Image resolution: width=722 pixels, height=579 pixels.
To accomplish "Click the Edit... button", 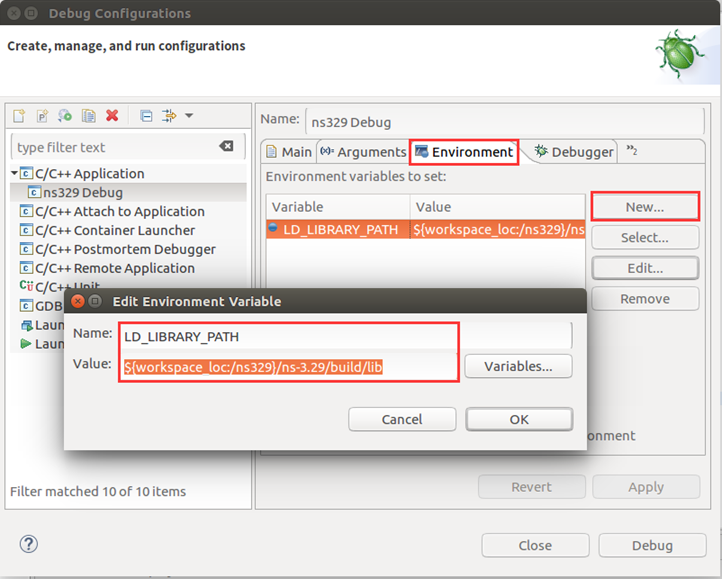I will click(645, 268).
